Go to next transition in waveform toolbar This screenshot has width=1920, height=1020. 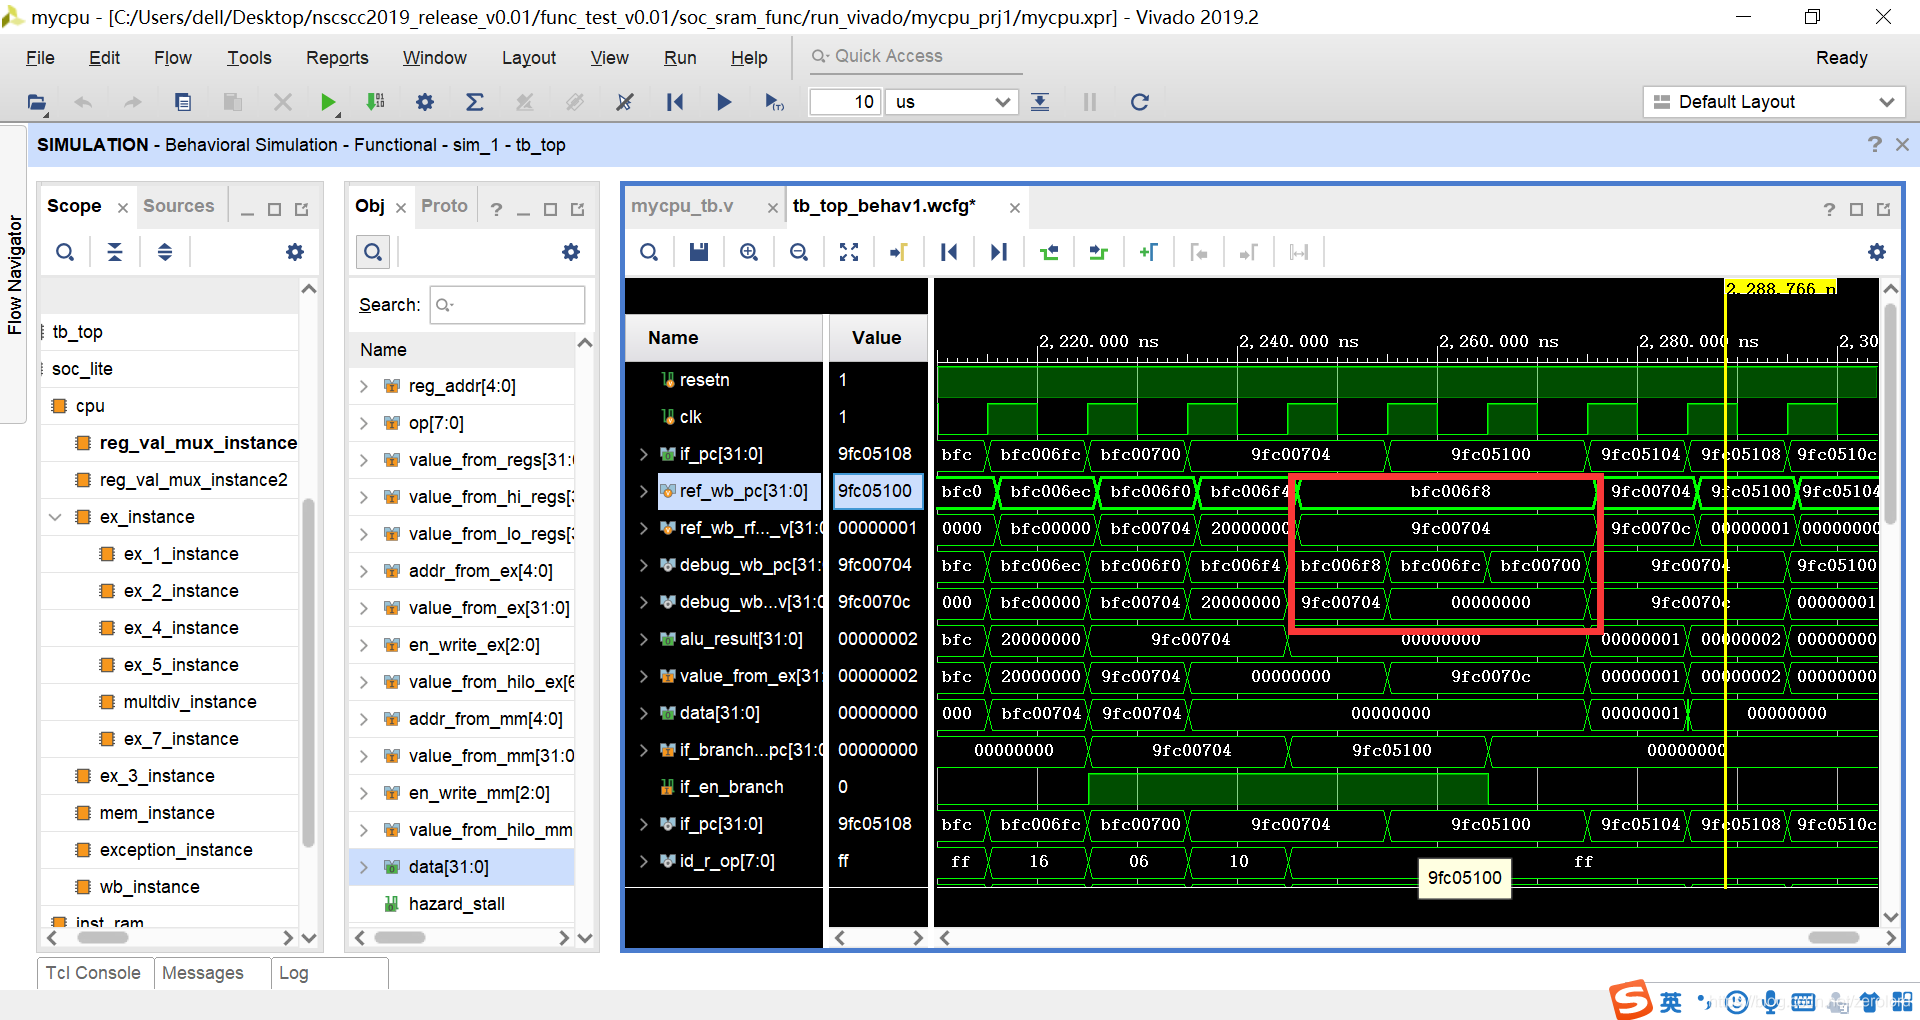1098,252
